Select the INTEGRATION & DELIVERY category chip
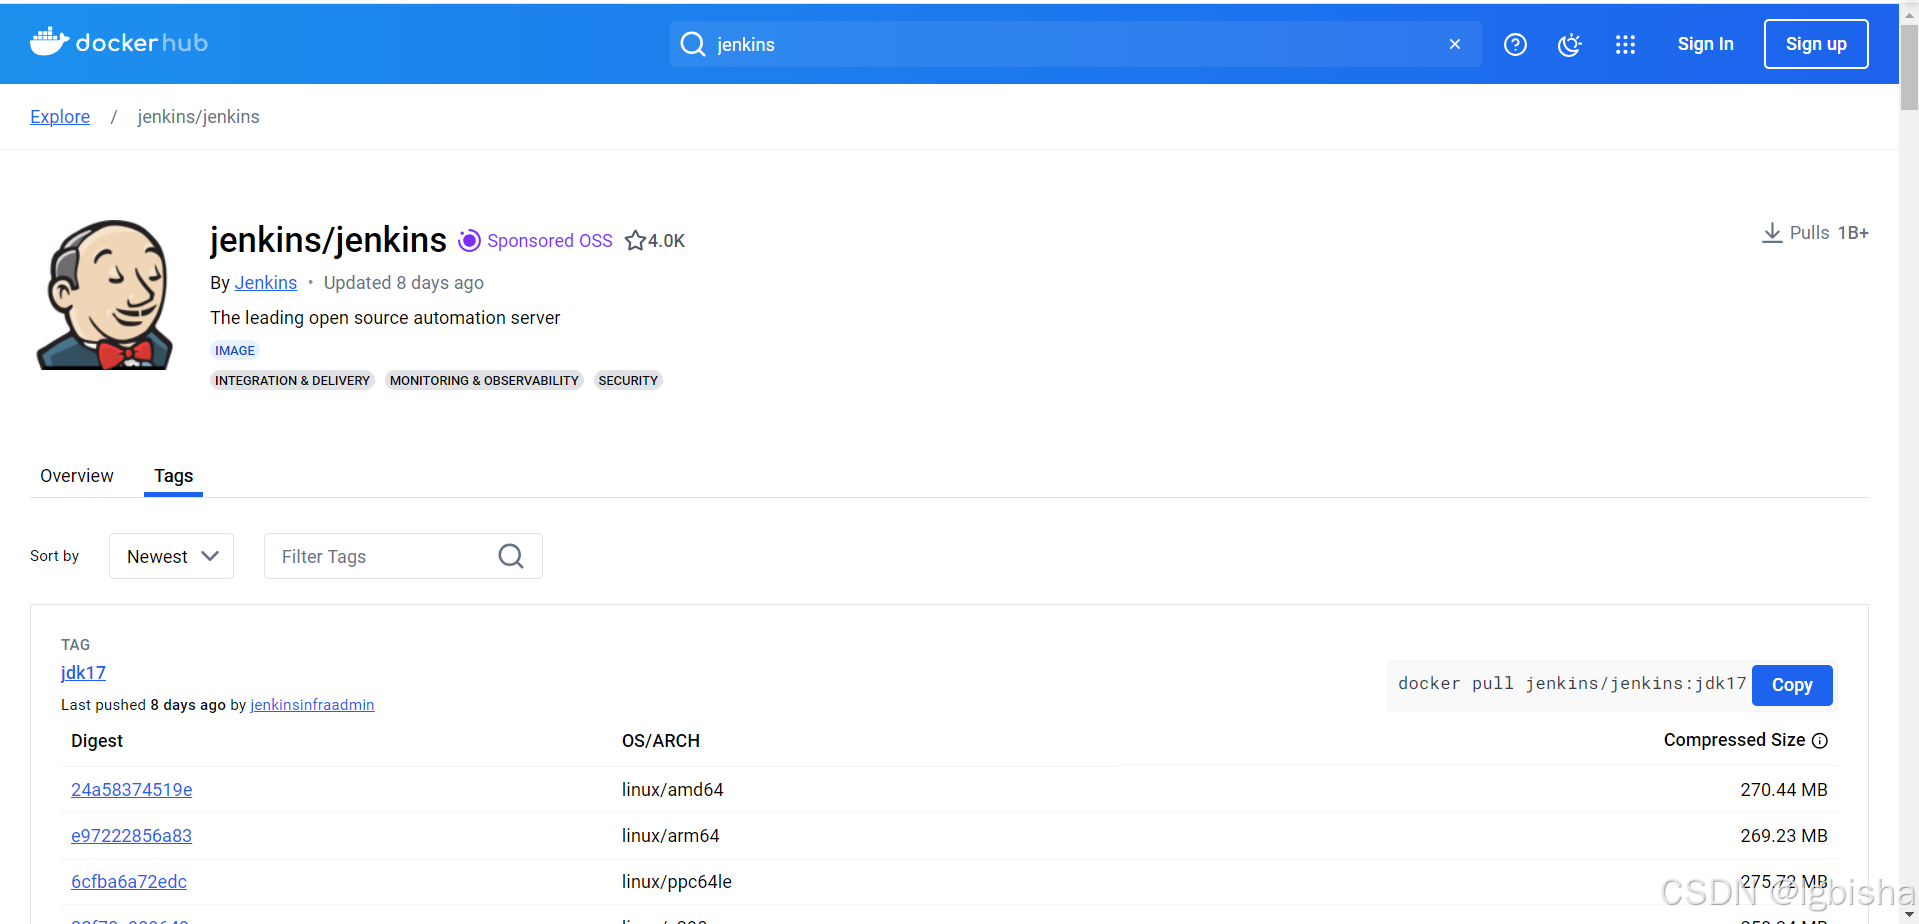1919x924 pixels. (x=292, y=380)
